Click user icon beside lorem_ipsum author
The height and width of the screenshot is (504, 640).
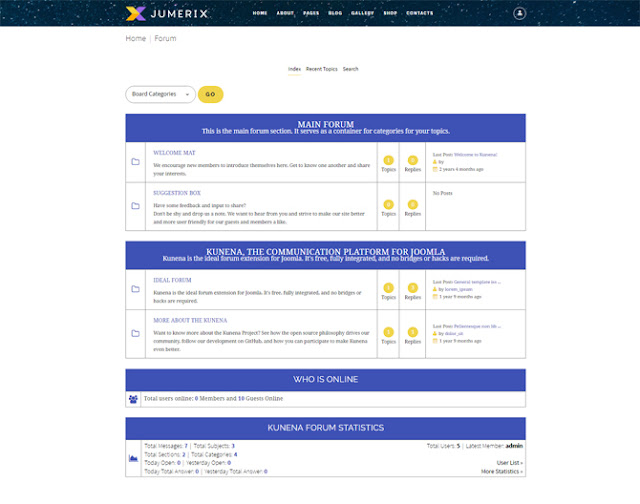point(435,289)
